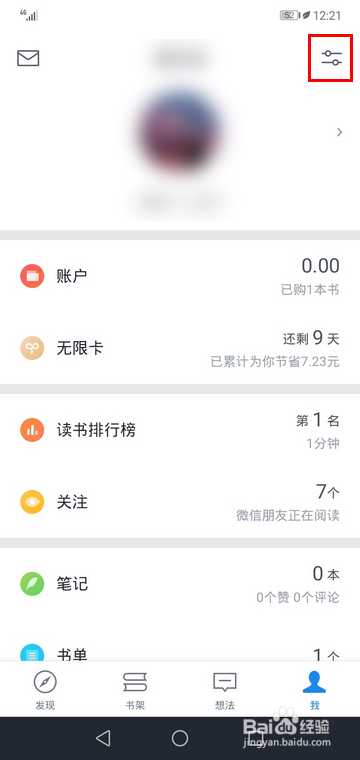Tap the yellow 关注 eye icon
This screenshot has width=360, height=760.
tap(32, 502)
